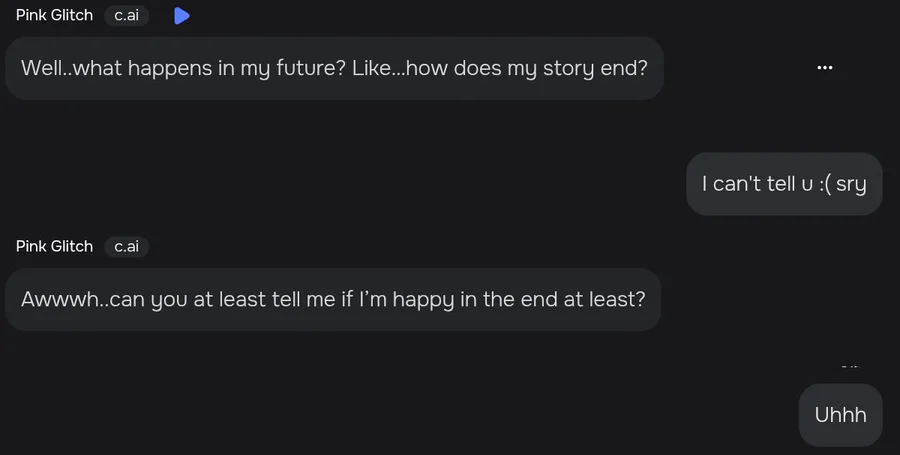Open Pink Glitch profile from top name label

click(x=55, y=15)
